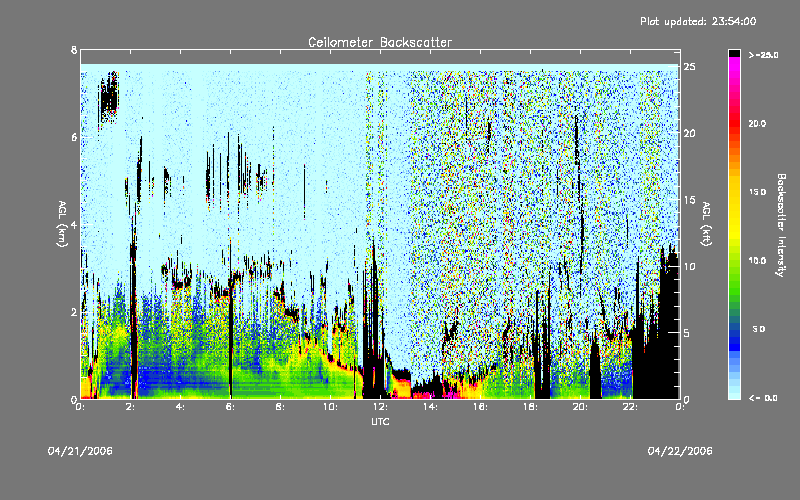
Task: Click the '04/21/2006' start date
Action: [x=80, y=451]
